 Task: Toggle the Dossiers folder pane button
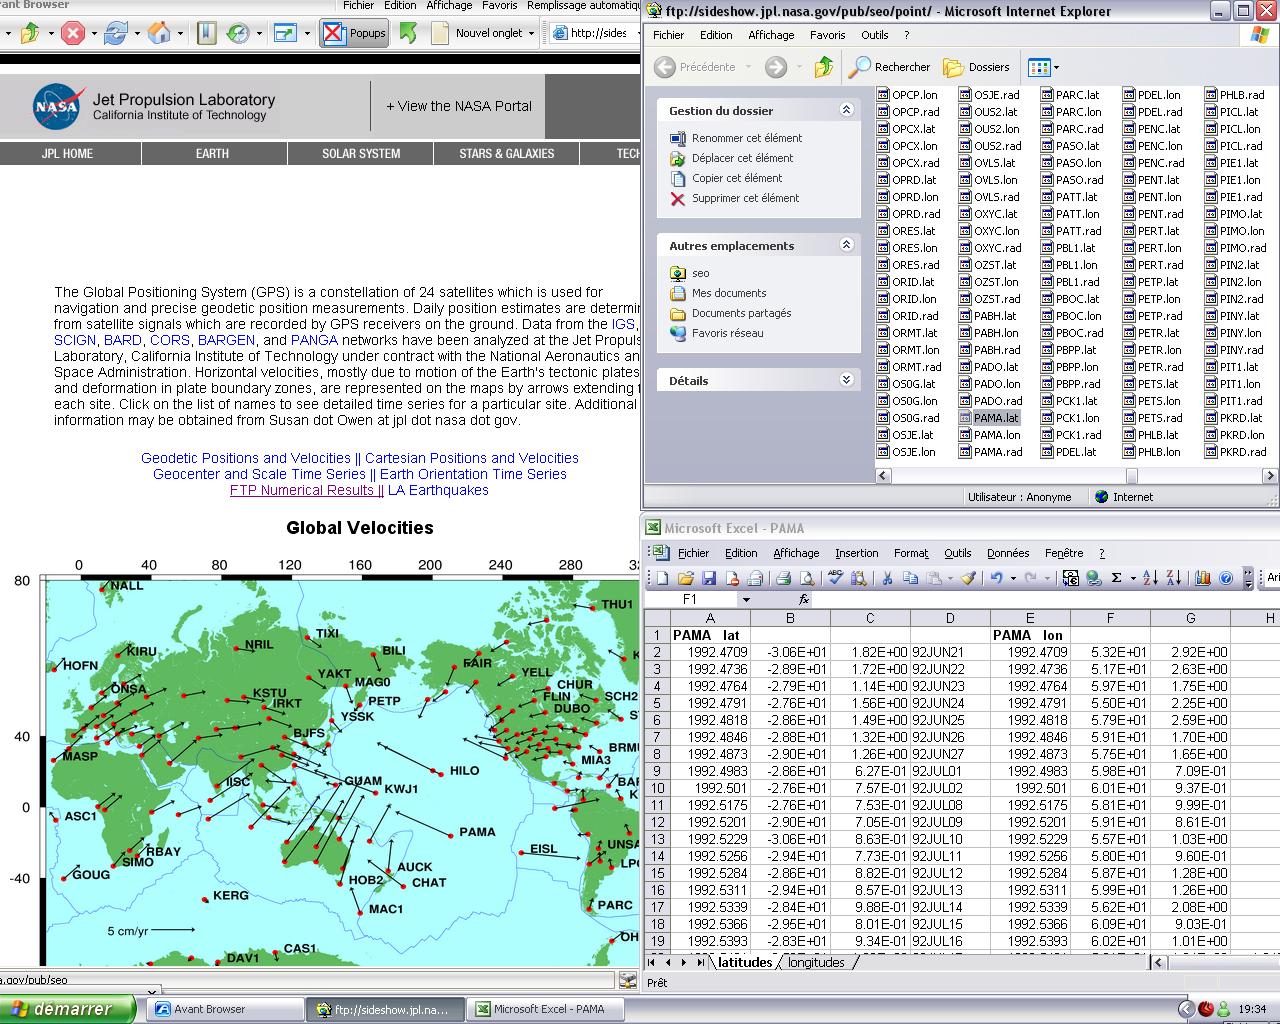click(x=977, y=67)
